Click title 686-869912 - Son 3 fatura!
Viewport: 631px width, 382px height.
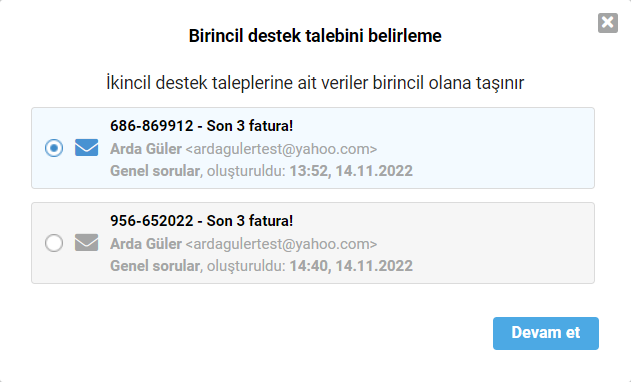(x=202, y=126)
